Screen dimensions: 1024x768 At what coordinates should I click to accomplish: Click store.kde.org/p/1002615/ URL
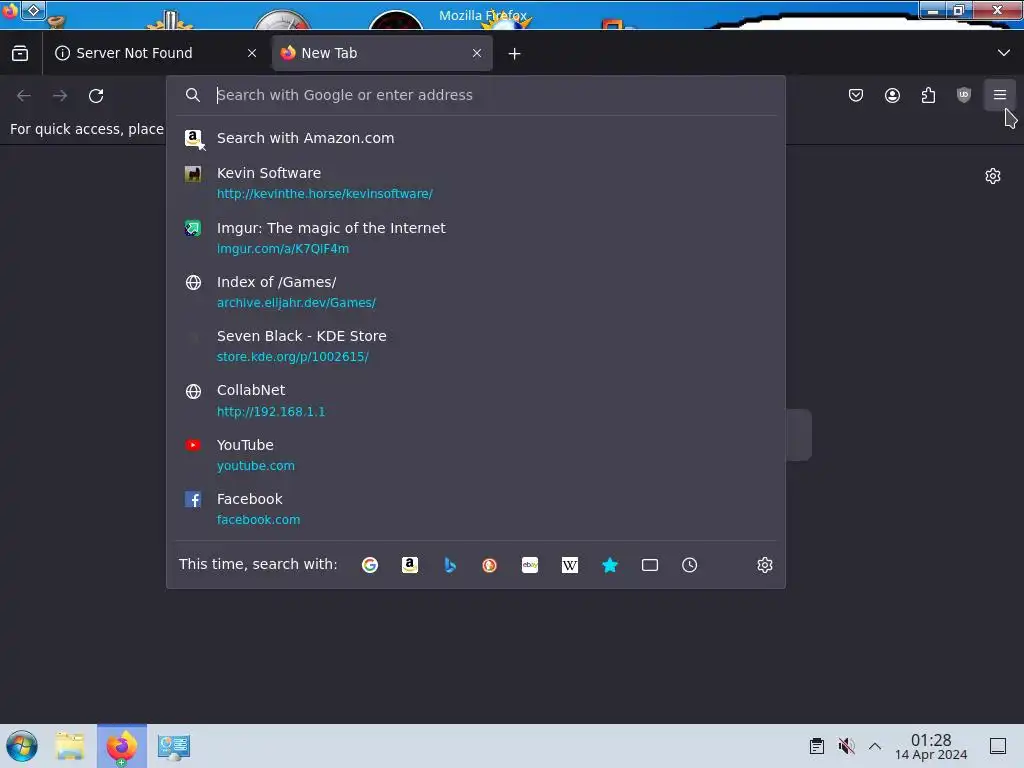pyautogui.click(x=293, y=357)
